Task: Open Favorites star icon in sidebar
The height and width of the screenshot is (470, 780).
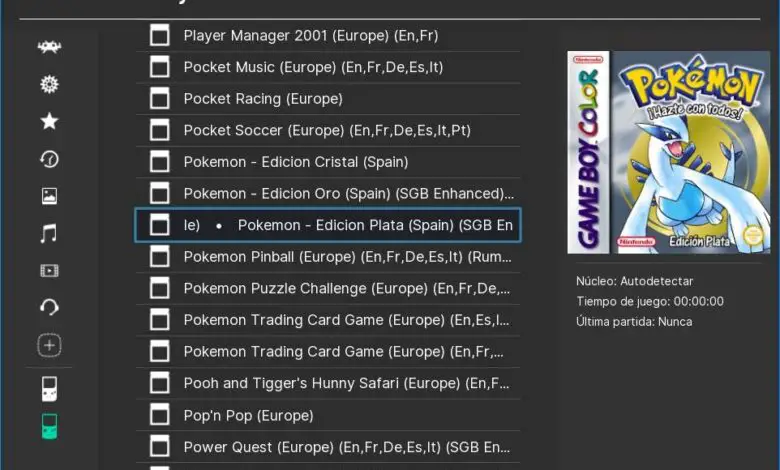Action: pyautogui.click(x=49, y=121)
